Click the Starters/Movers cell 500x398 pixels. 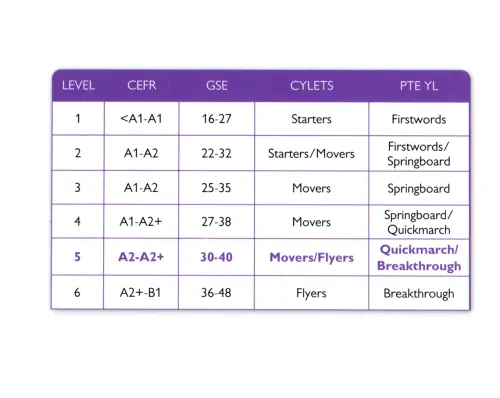[x=311, y=154]
